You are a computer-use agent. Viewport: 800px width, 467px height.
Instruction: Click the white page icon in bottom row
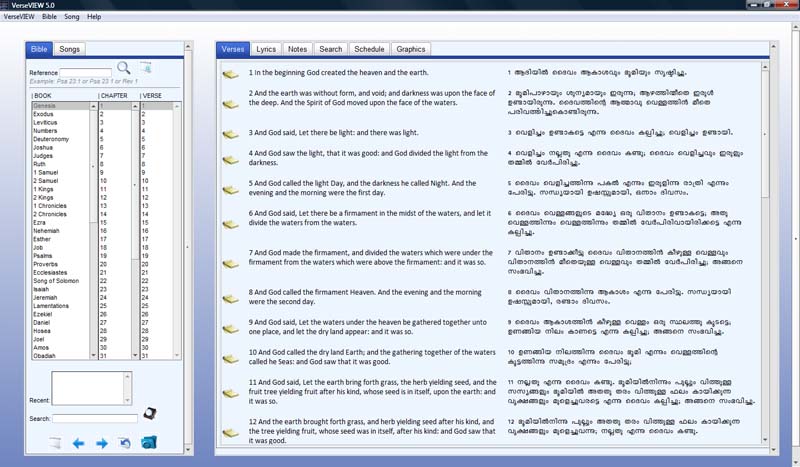click(55, 443)
